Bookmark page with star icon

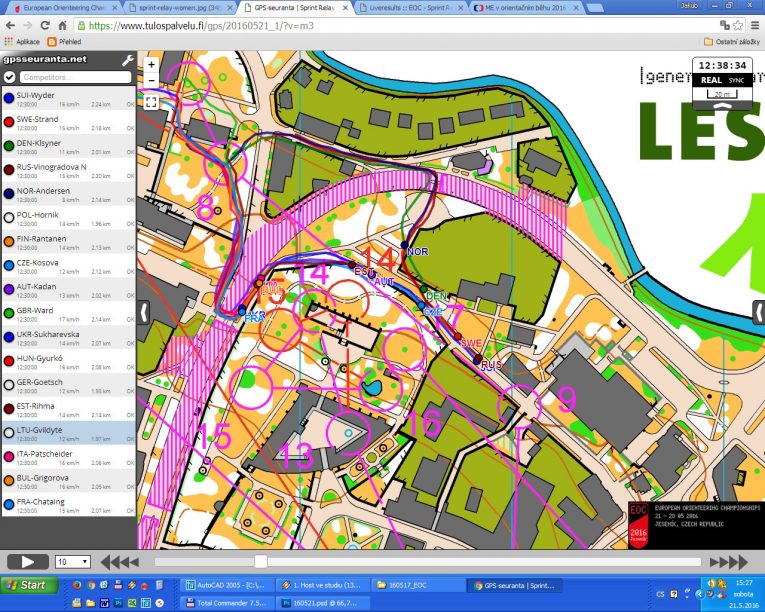pos(738,25)
